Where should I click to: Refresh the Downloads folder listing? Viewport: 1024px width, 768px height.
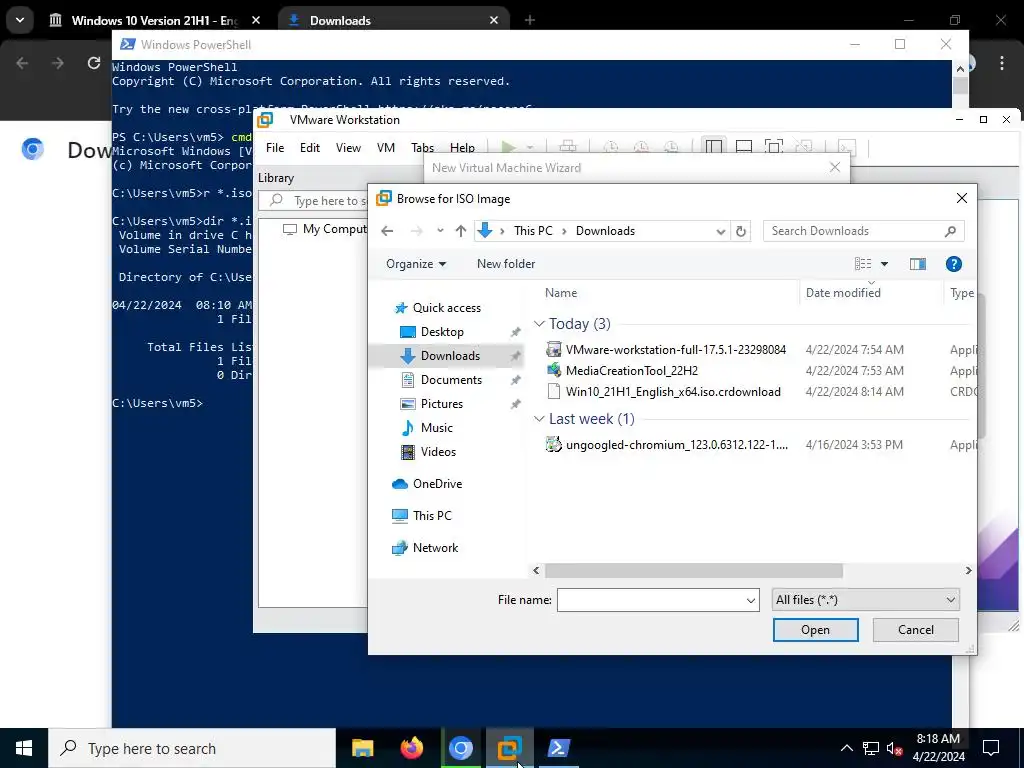(741, 231)
